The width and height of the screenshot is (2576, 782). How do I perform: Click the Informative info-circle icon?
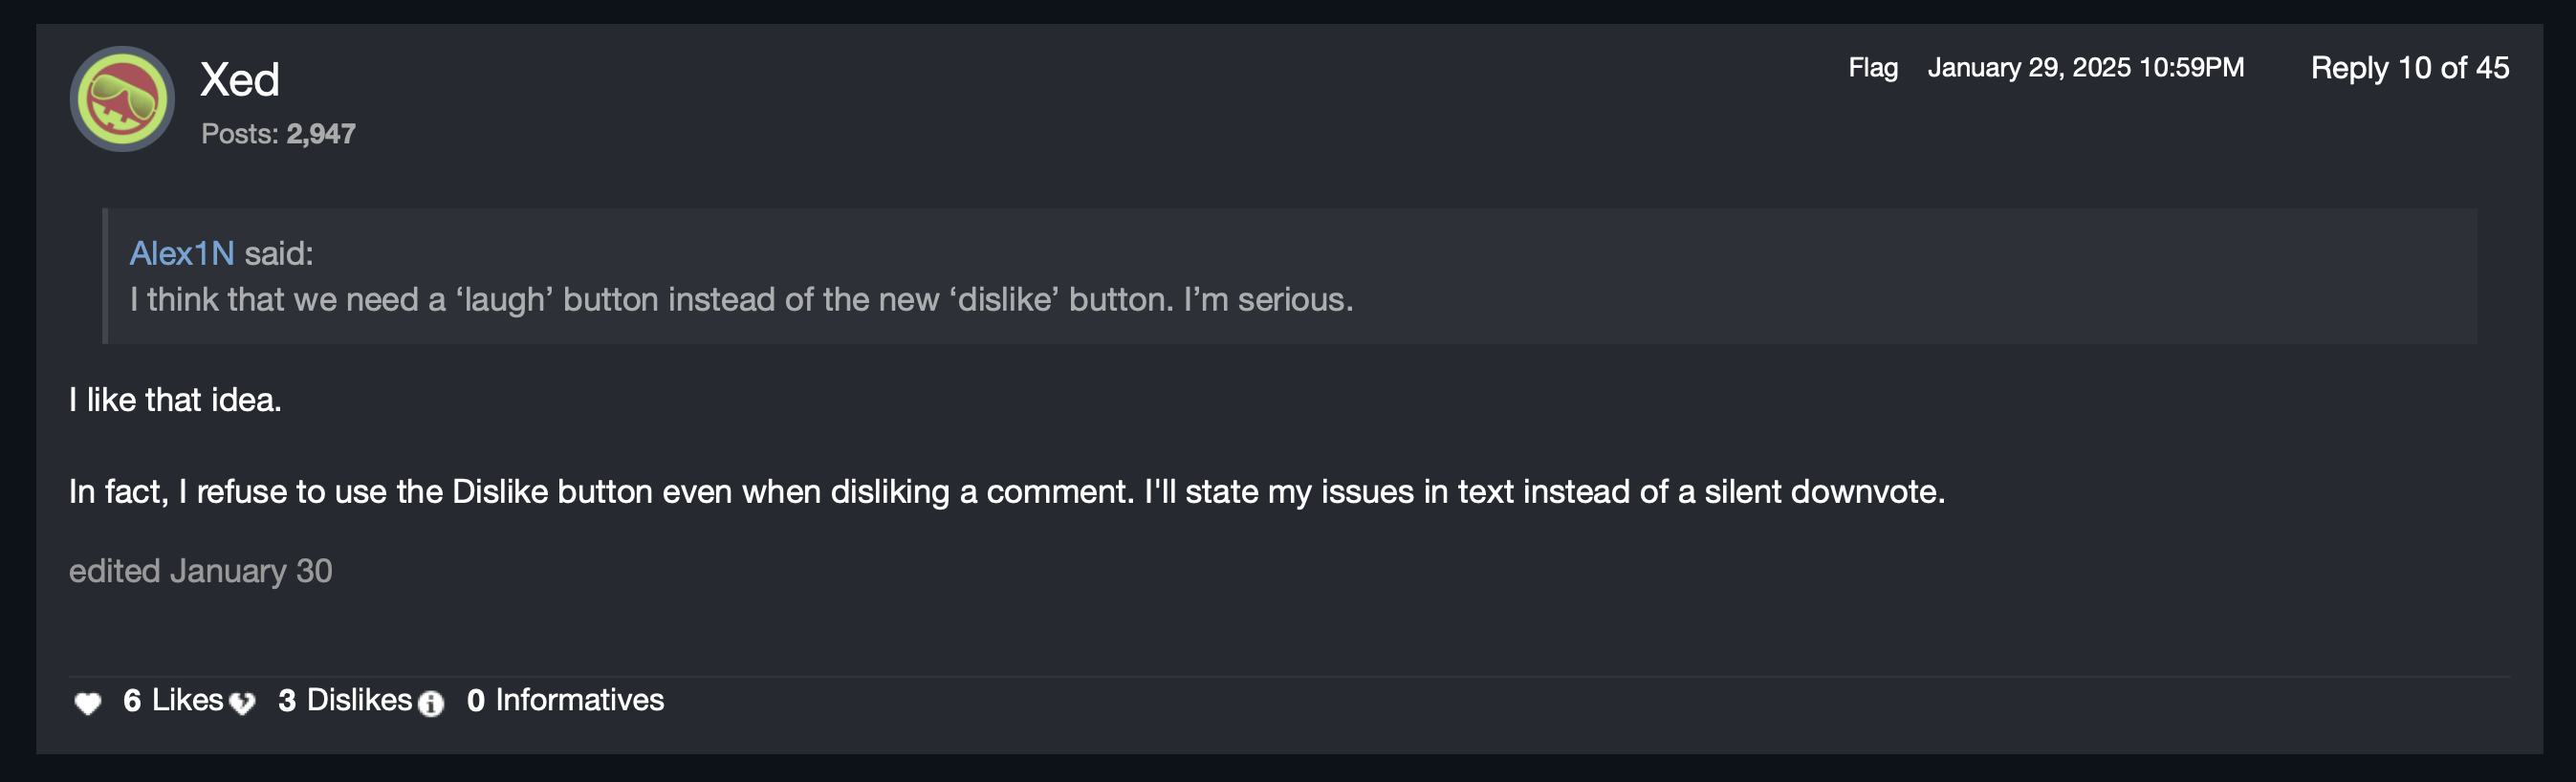click(x=431, y=704)
